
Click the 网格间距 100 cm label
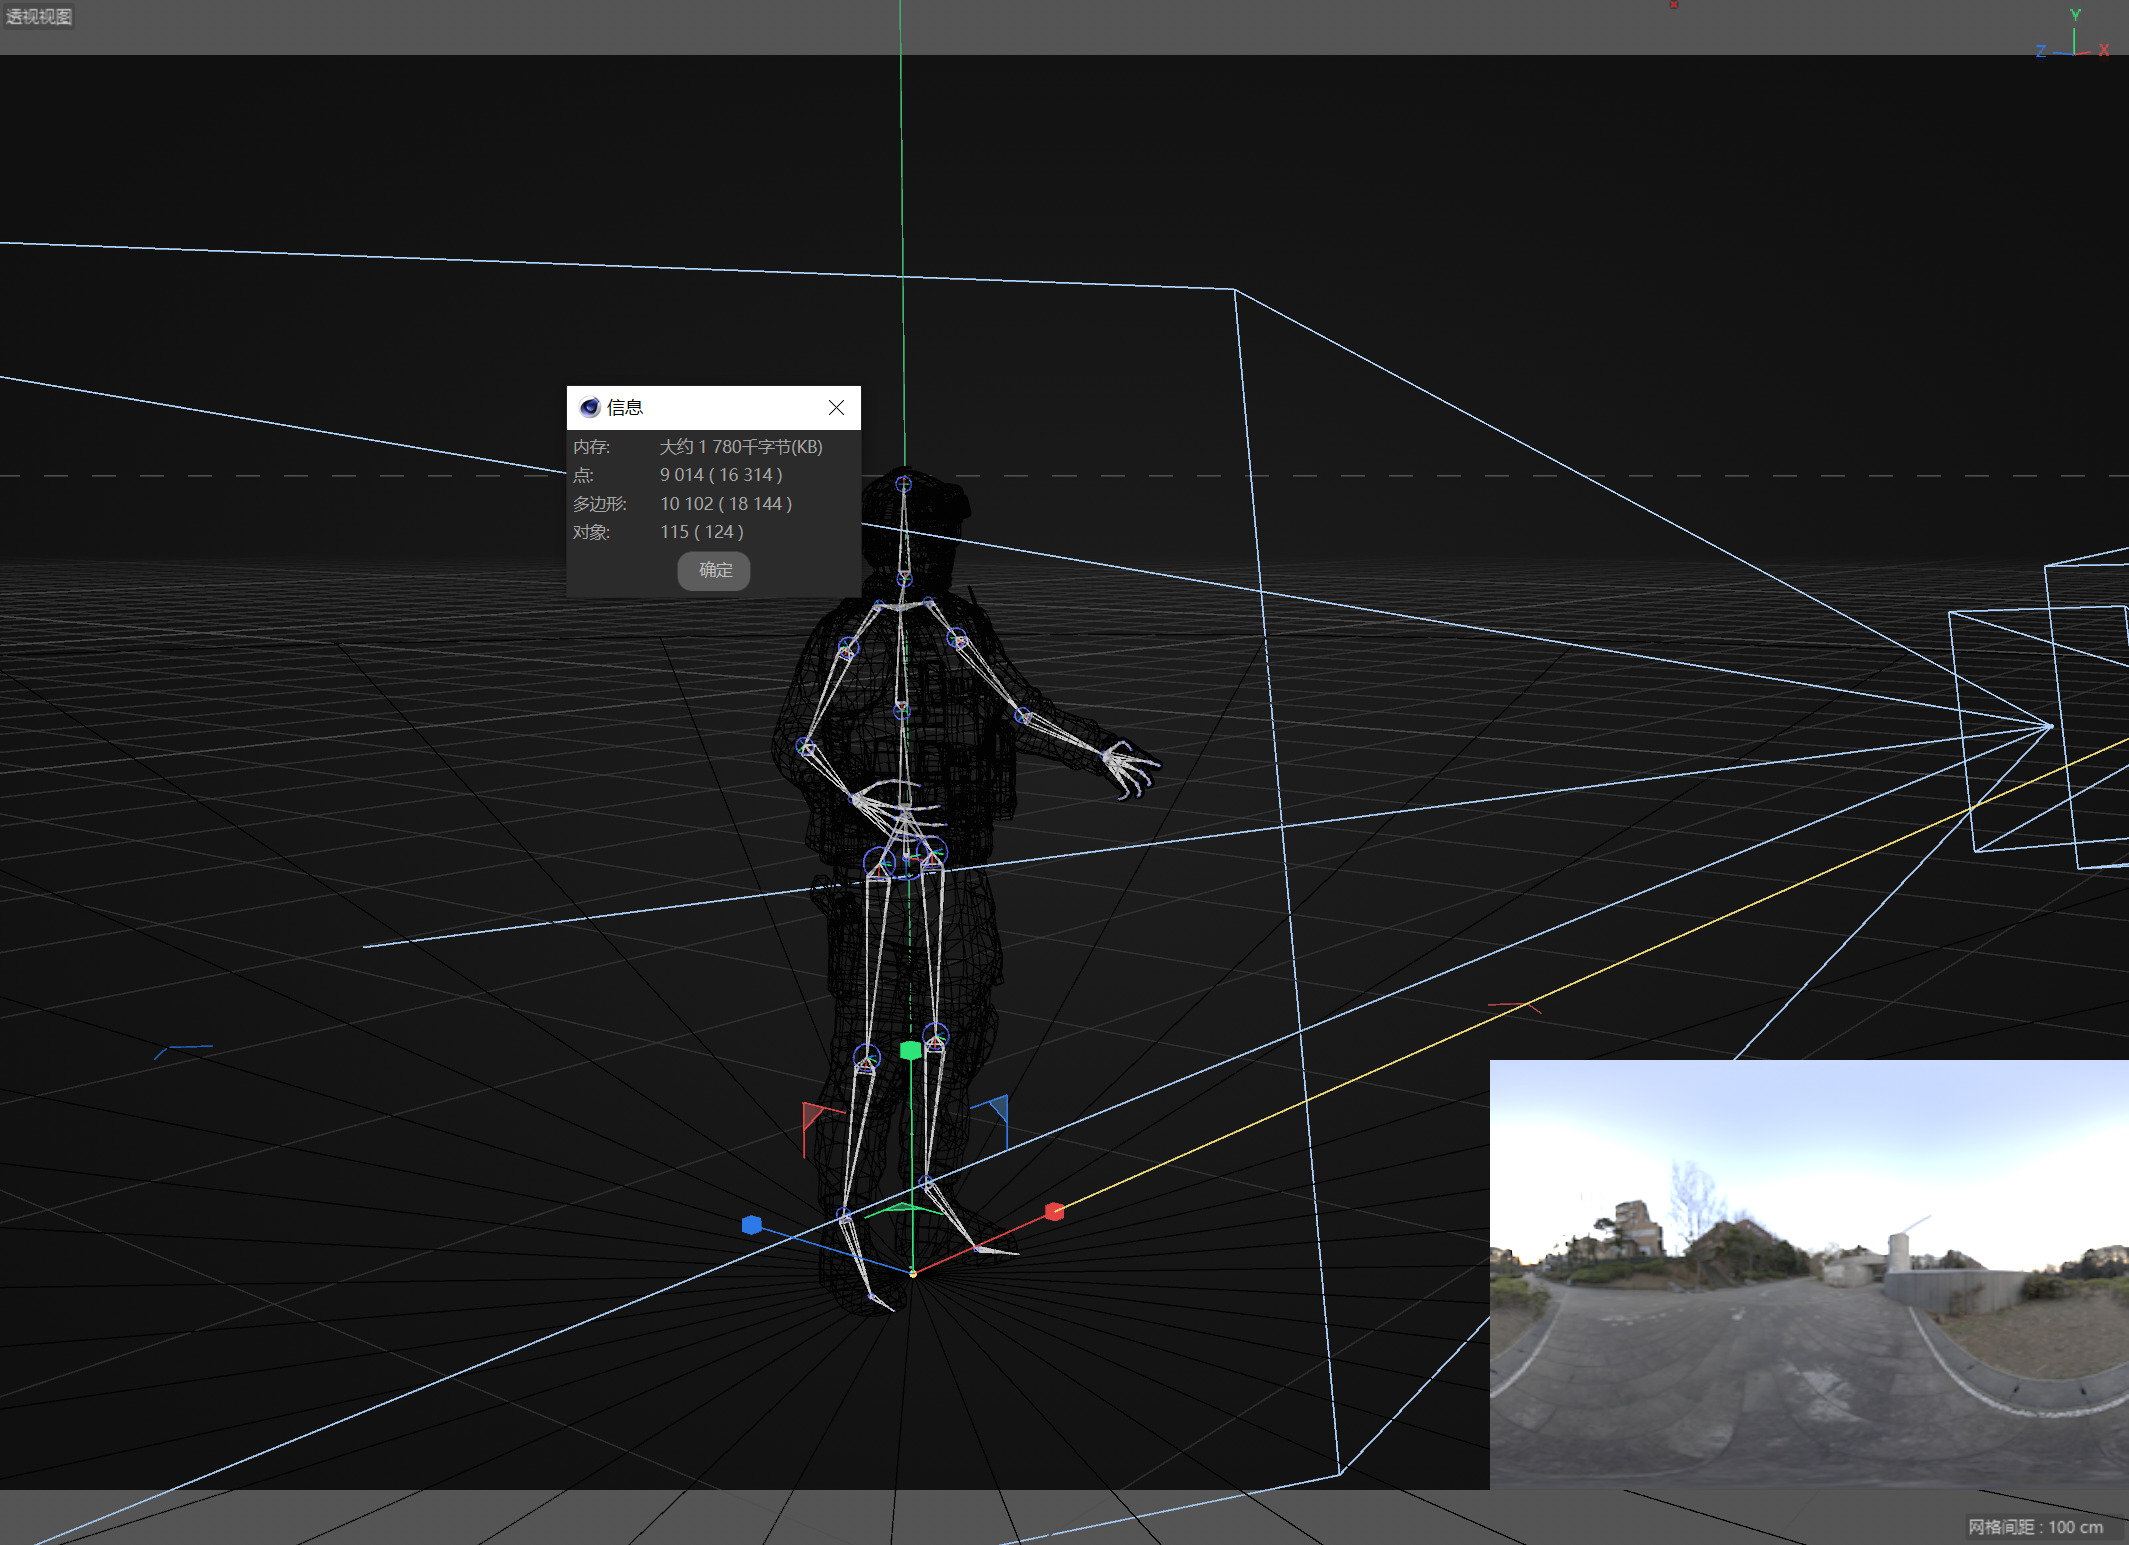(x=2034, y=1527)
